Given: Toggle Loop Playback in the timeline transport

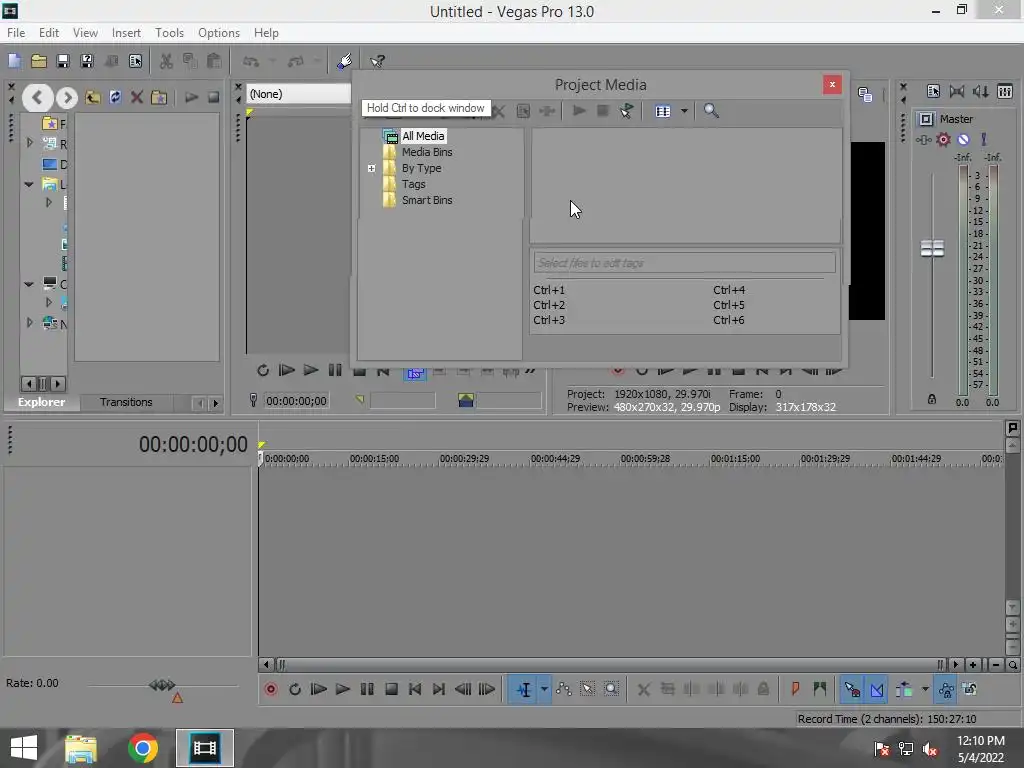Looking at the screenshot, I should click(x=295, y=690).
